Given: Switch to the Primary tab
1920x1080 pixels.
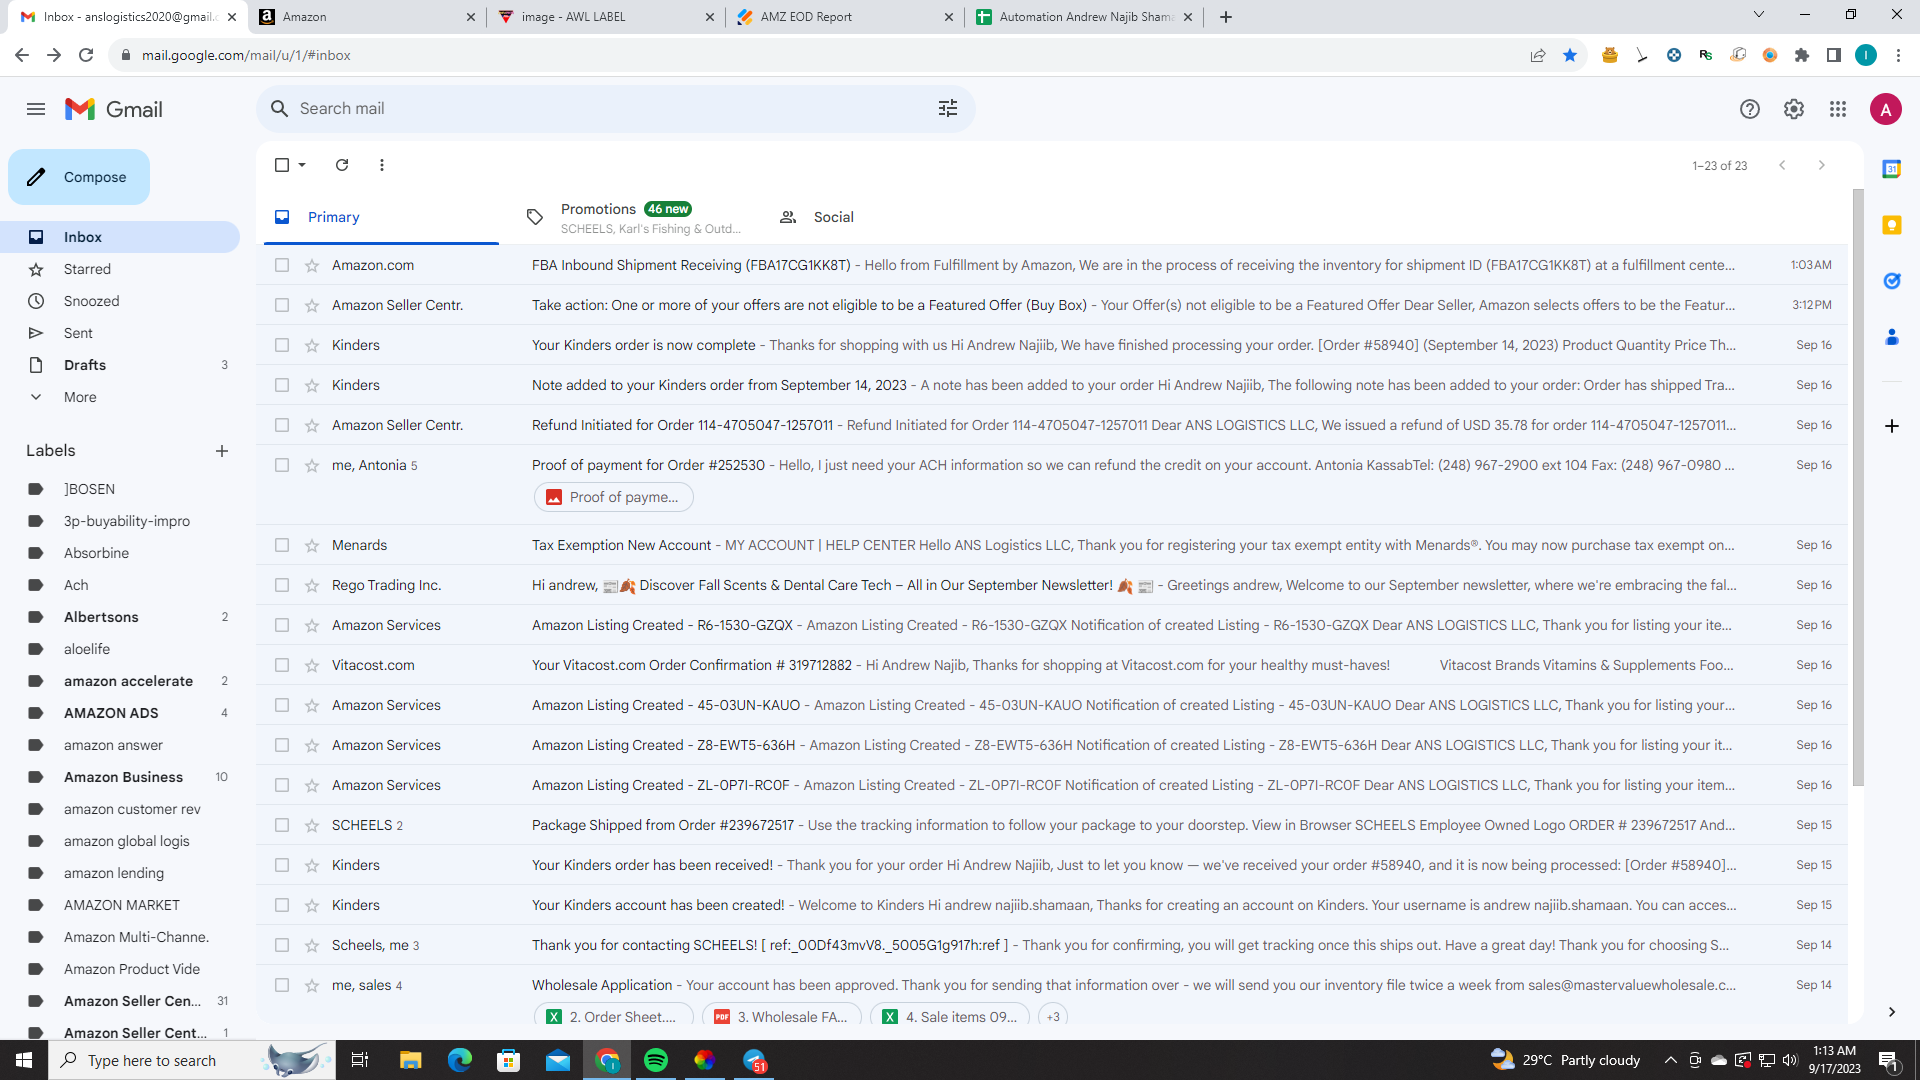Looking at the screenshot, I should (x=381, y=217).
